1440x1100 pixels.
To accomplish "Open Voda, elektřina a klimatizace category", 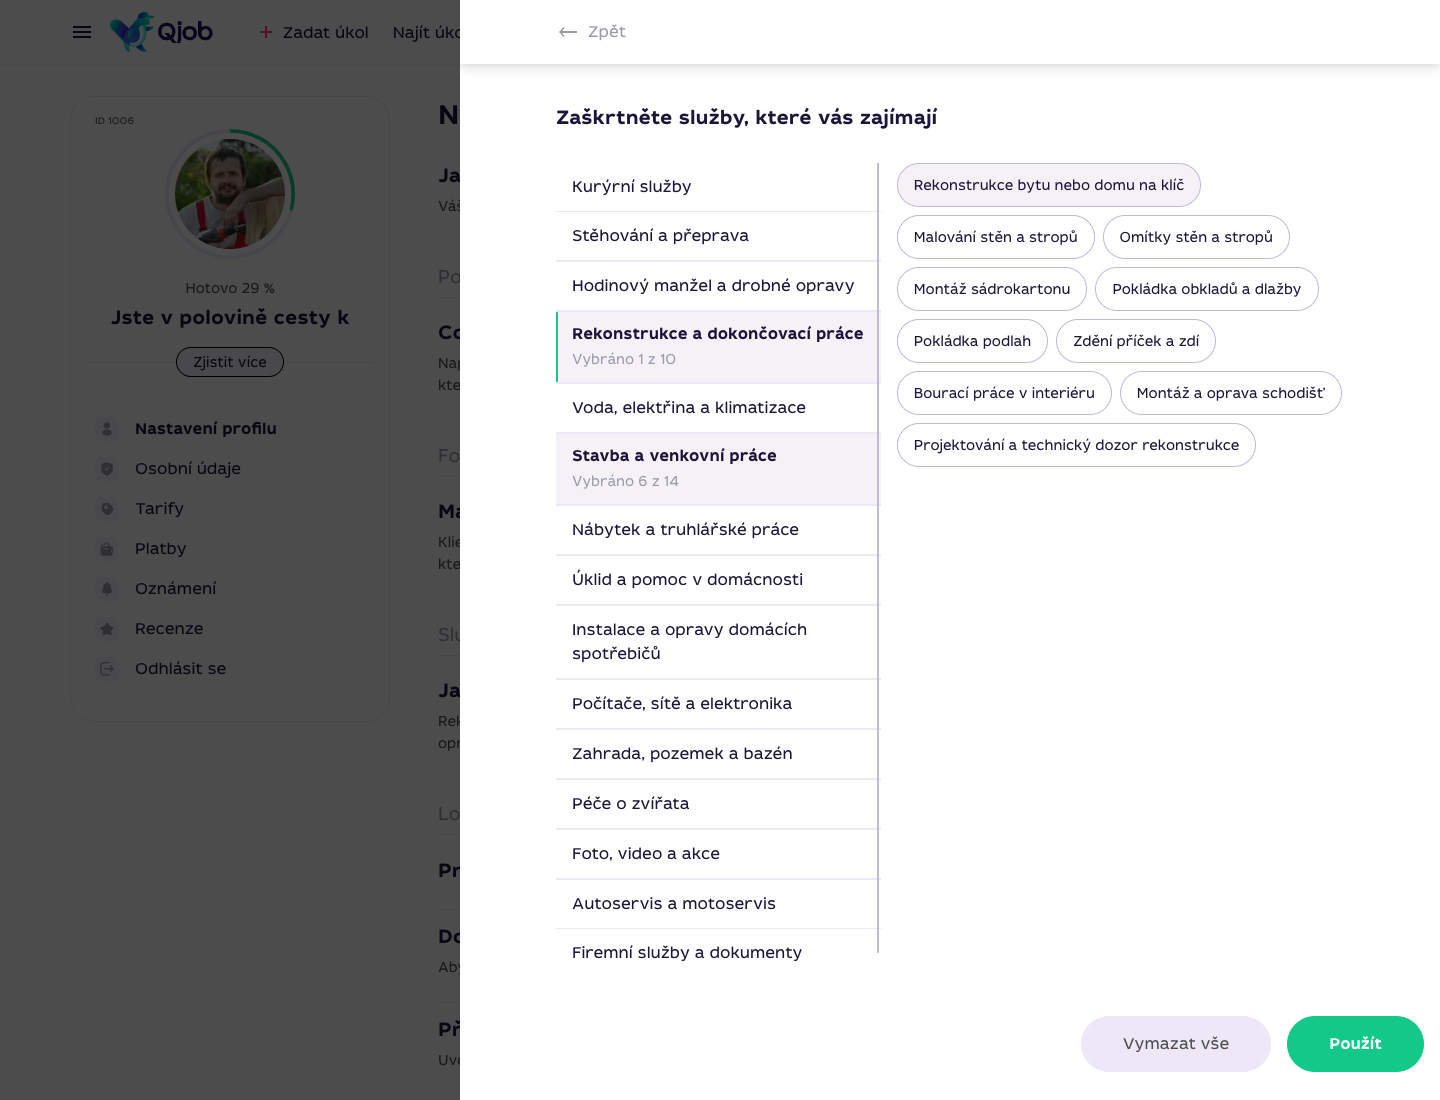I will click(717, 408).
